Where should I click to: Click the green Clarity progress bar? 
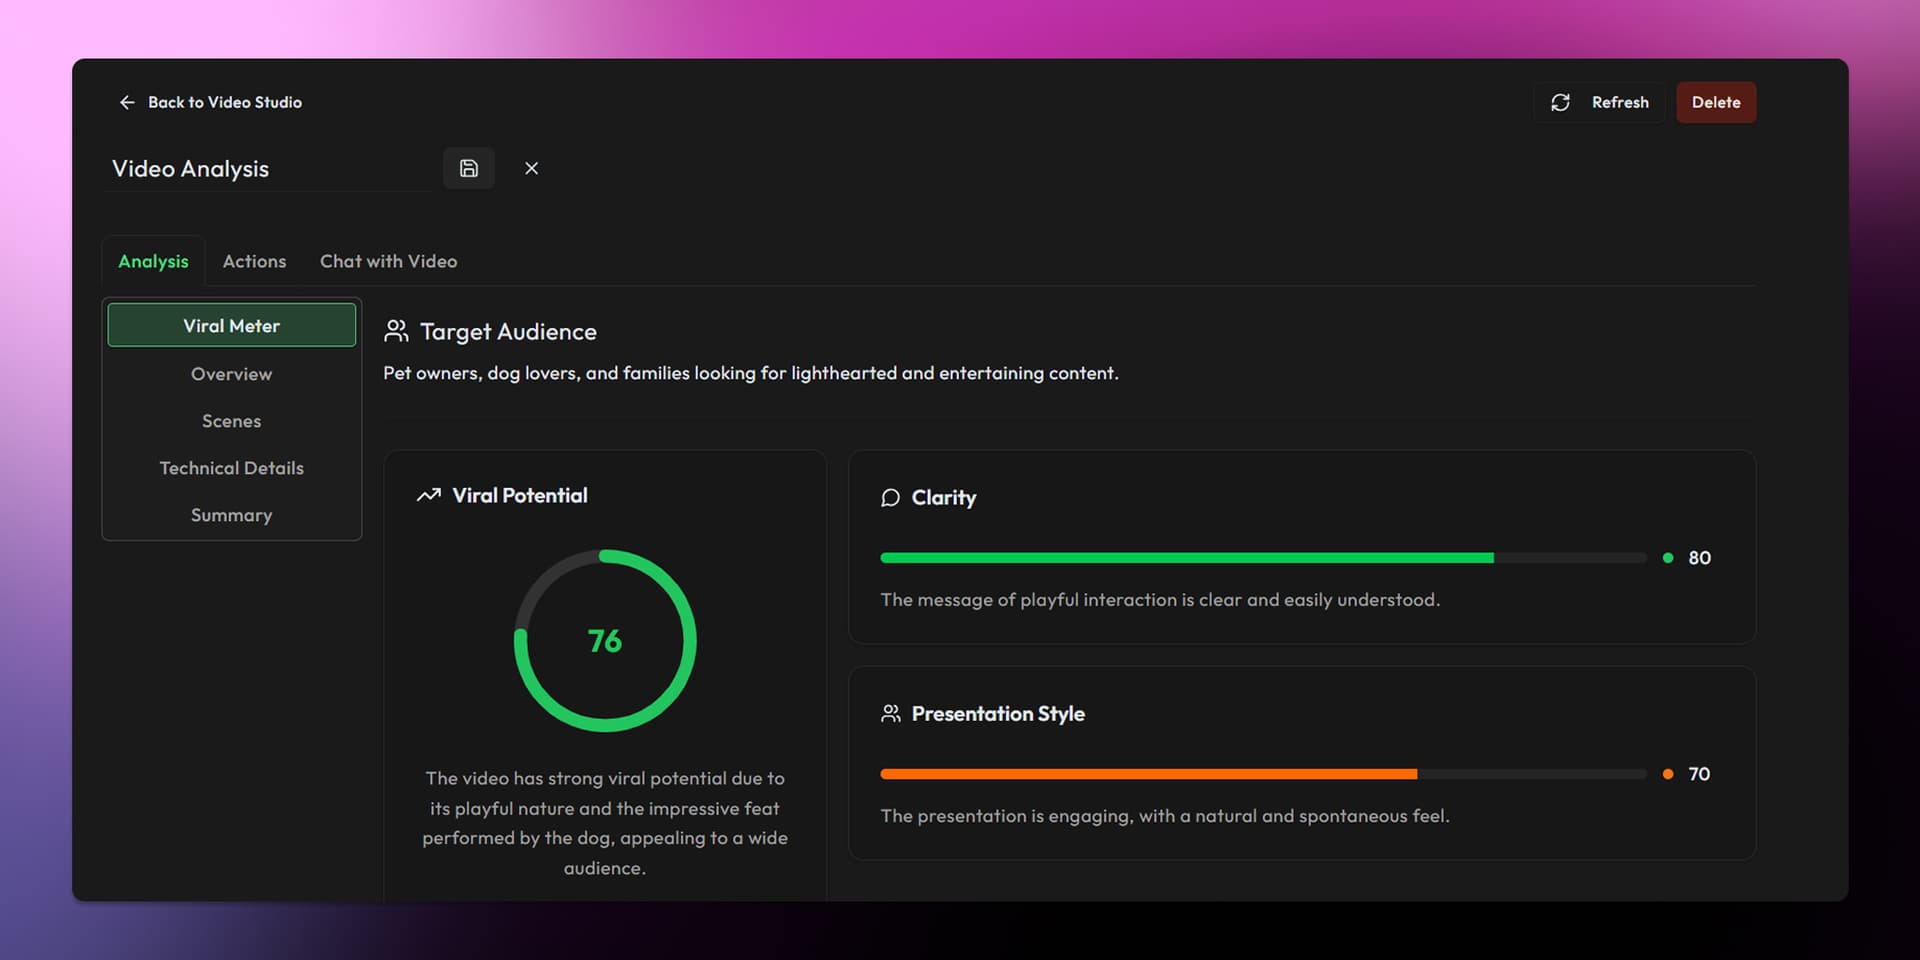click(1186, 558)
